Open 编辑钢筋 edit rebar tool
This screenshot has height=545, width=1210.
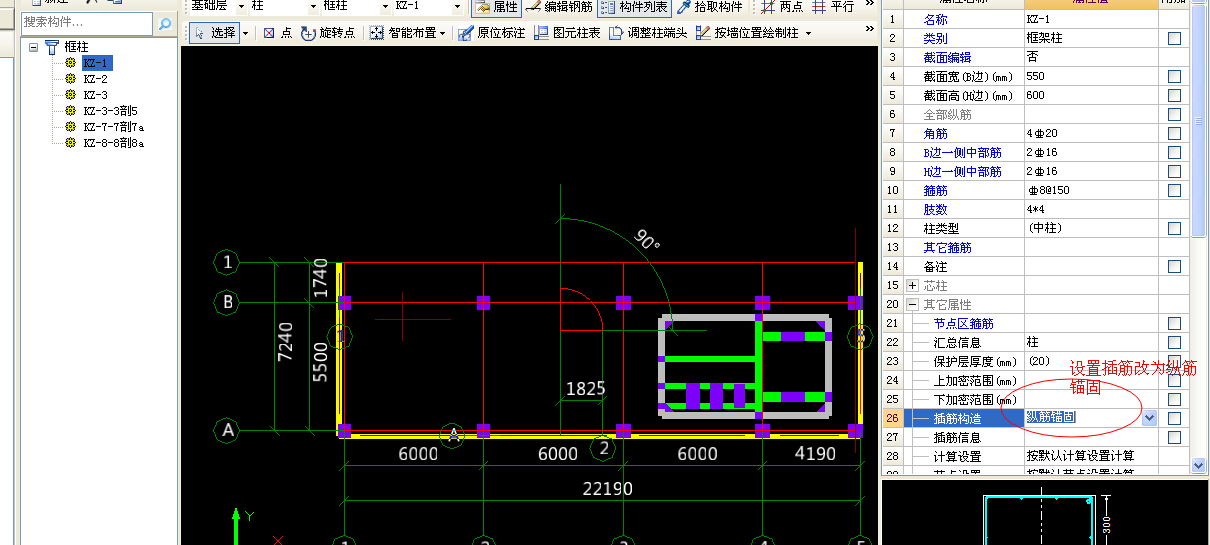click(x=558, y=6)
